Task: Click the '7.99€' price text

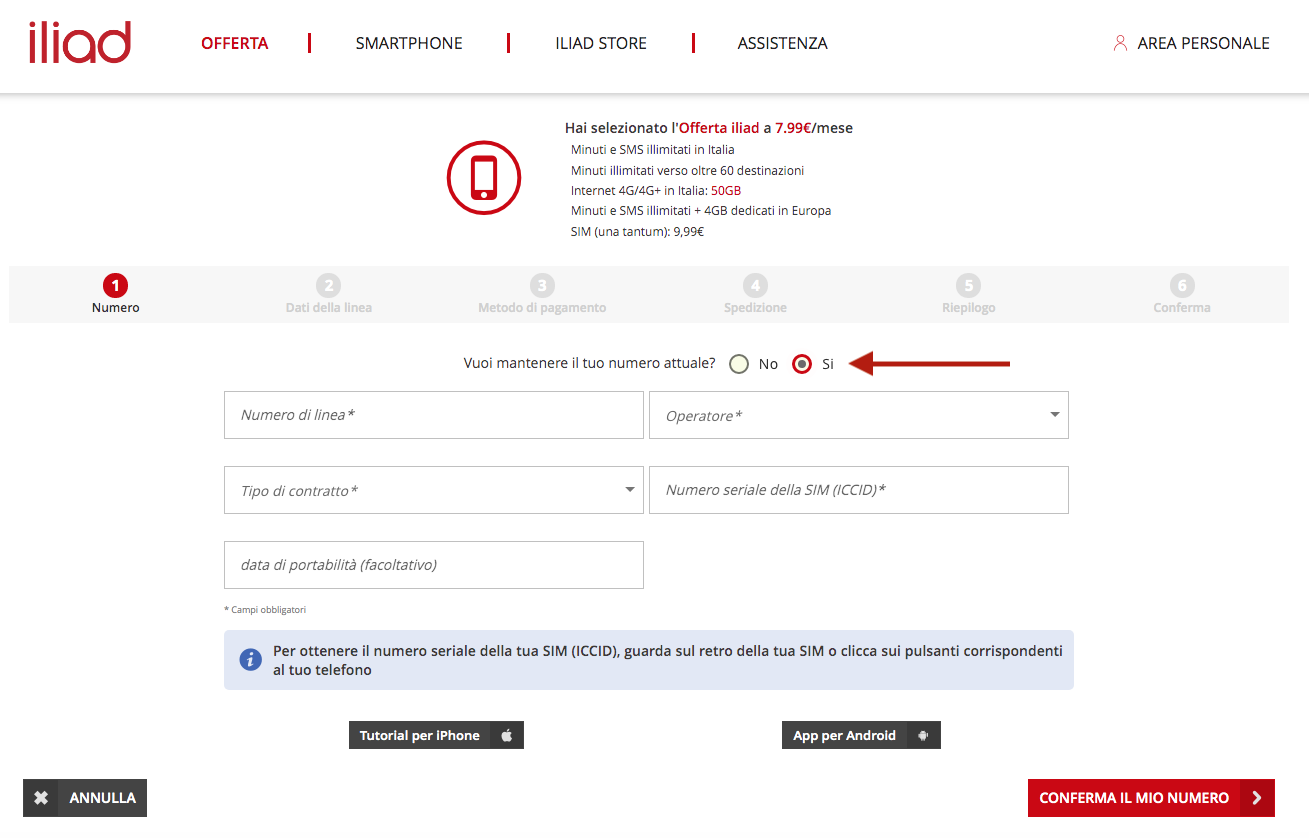Action: click(x=793, y=128)
